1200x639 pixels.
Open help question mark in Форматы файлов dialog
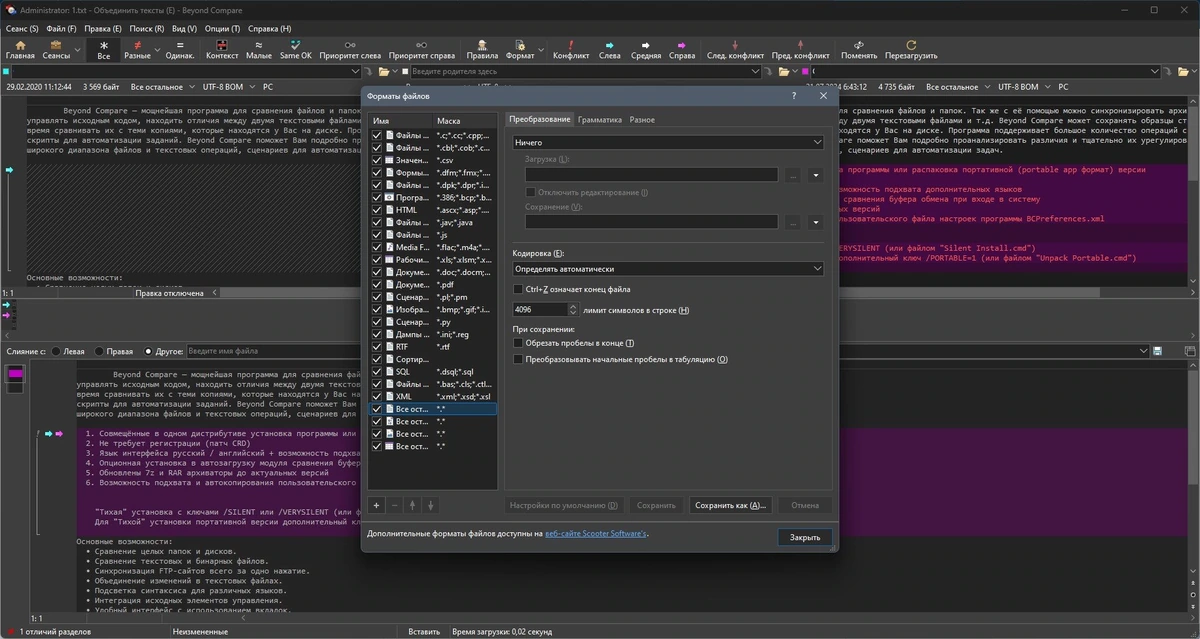[794, 95]
